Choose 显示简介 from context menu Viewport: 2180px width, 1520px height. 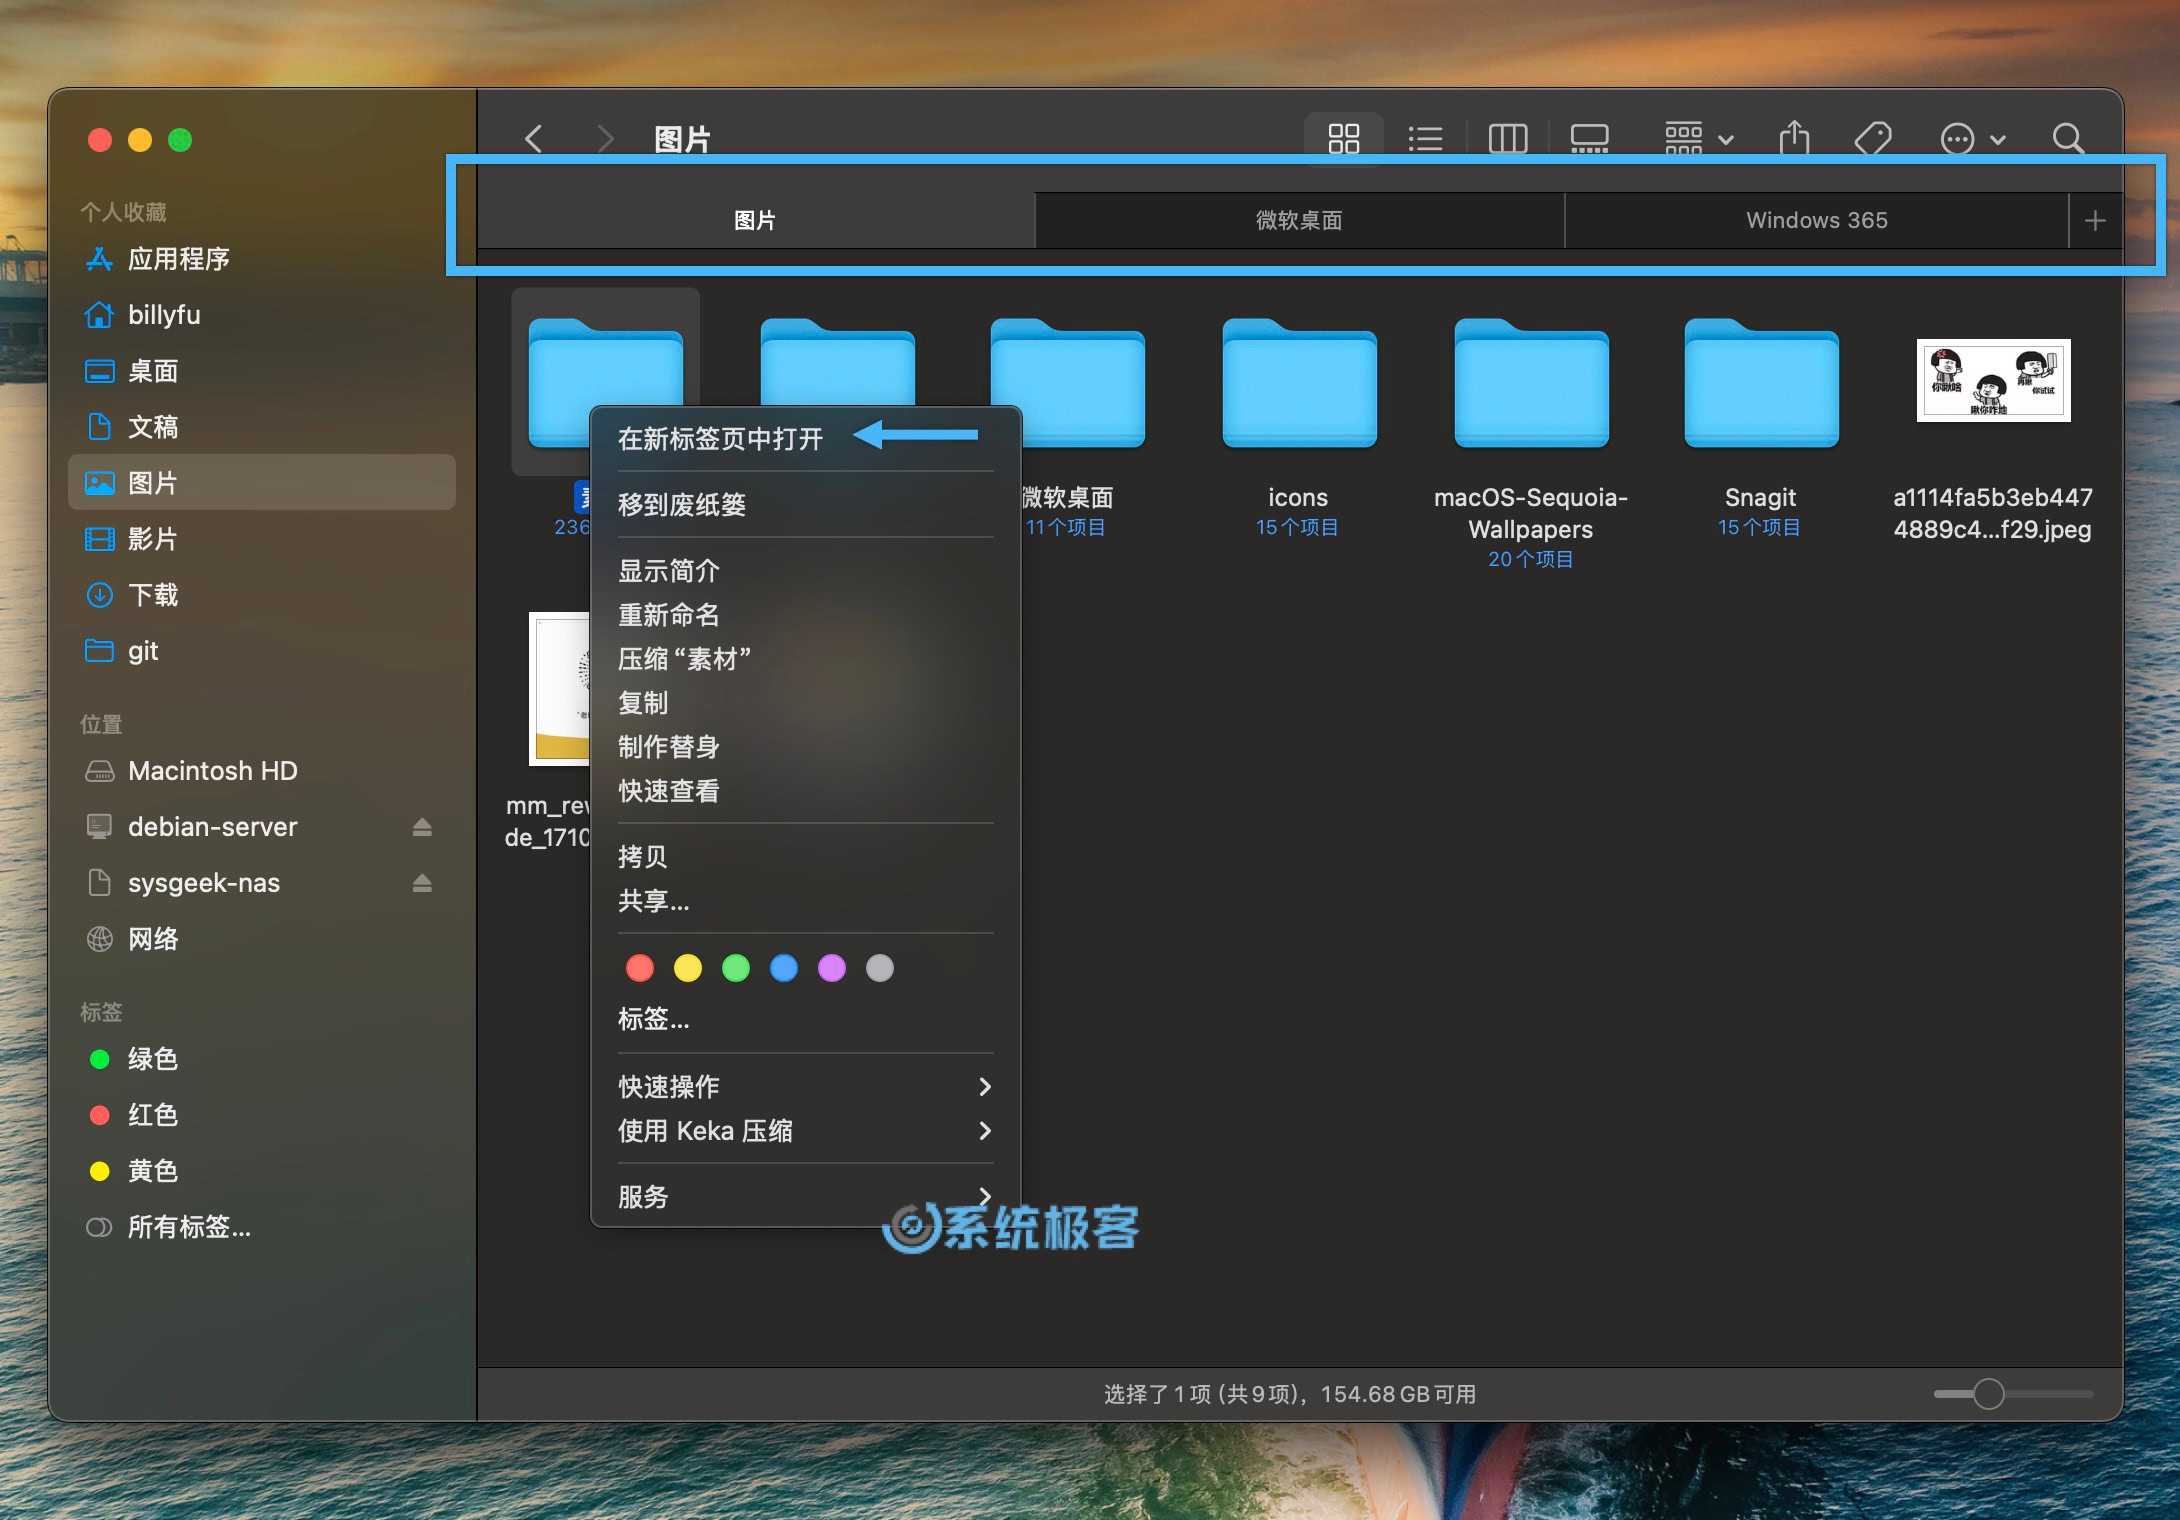[806, 570]
